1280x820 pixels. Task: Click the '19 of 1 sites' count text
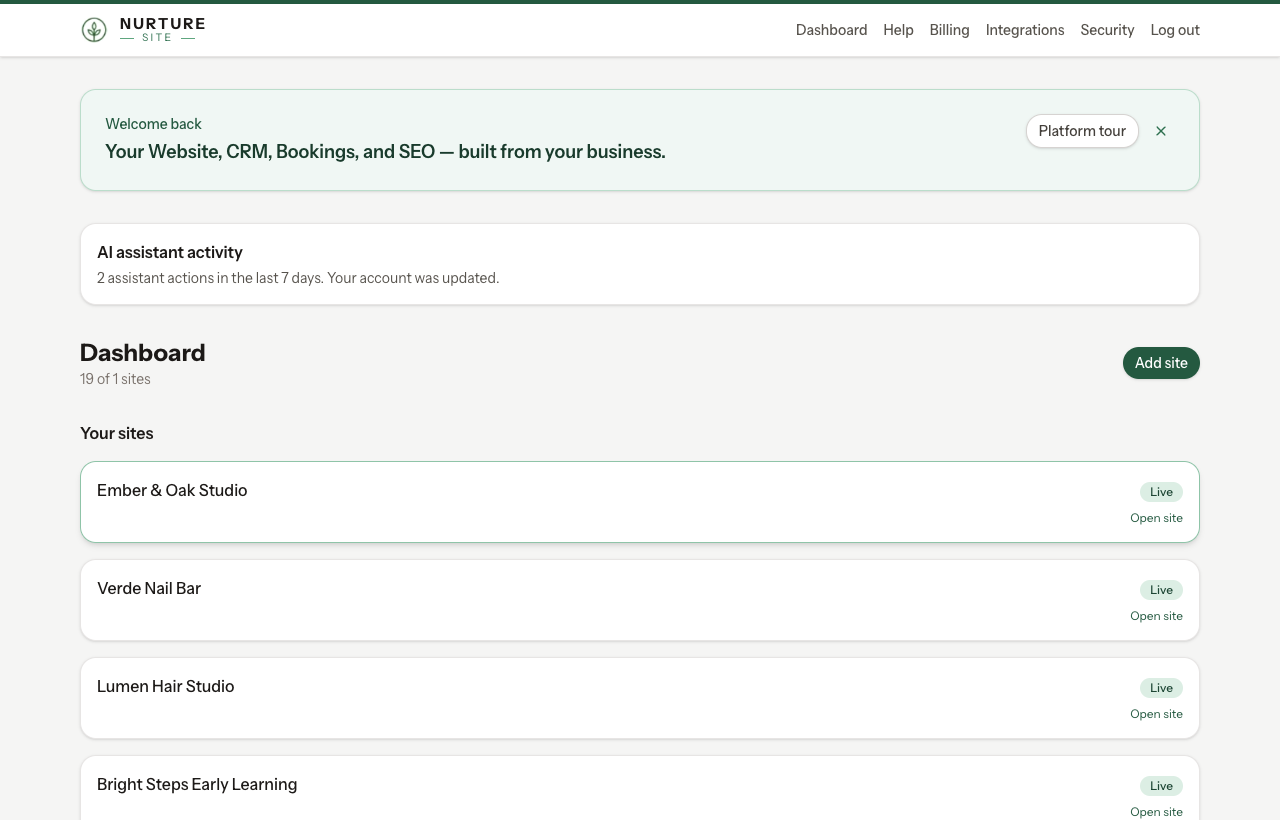[115, 379]
